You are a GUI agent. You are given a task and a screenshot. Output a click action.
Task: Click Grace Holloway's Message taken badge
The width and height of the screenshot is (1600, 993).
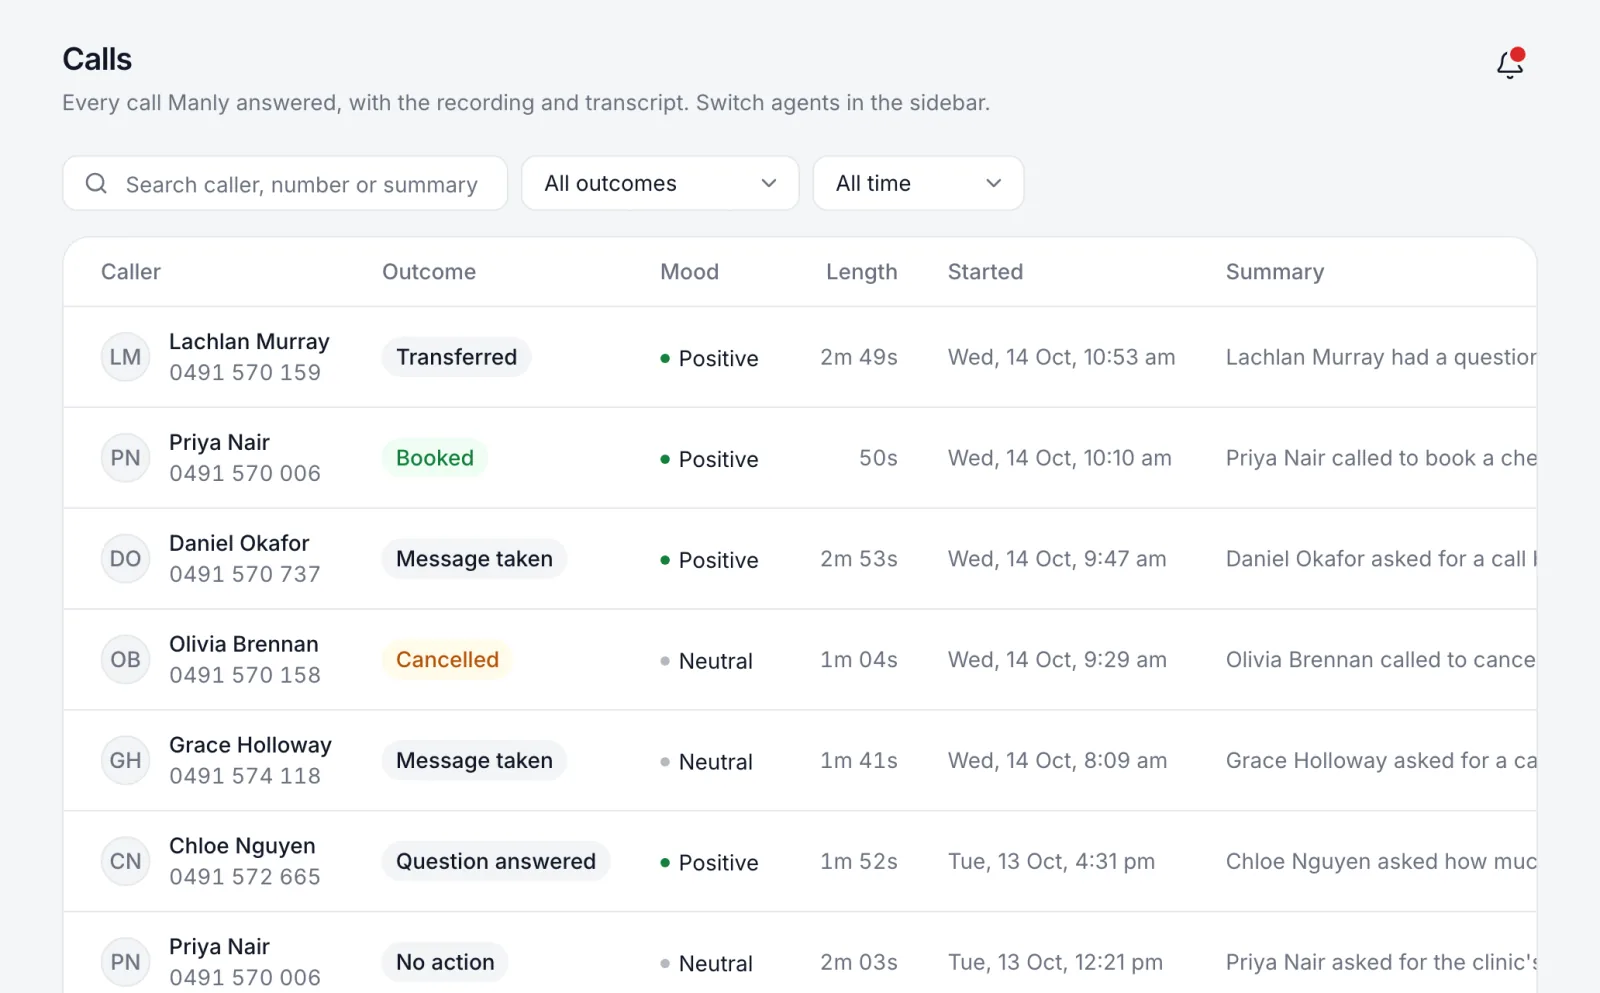coord(474,761)
